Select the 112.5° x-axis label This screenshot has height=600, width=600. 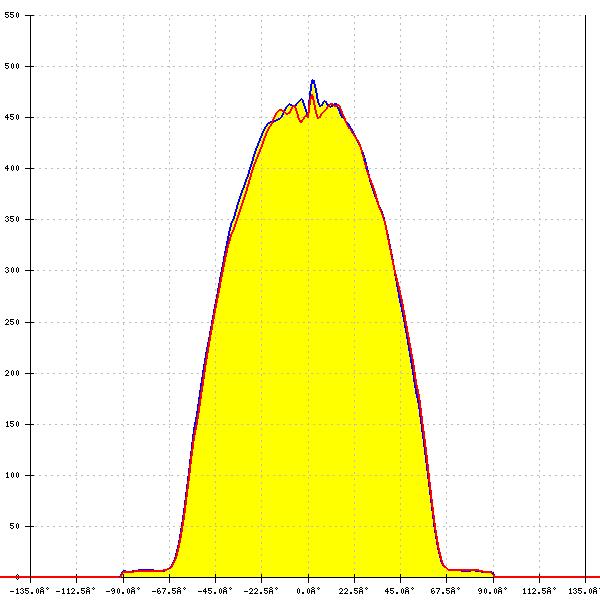click(x=539, y=591)
